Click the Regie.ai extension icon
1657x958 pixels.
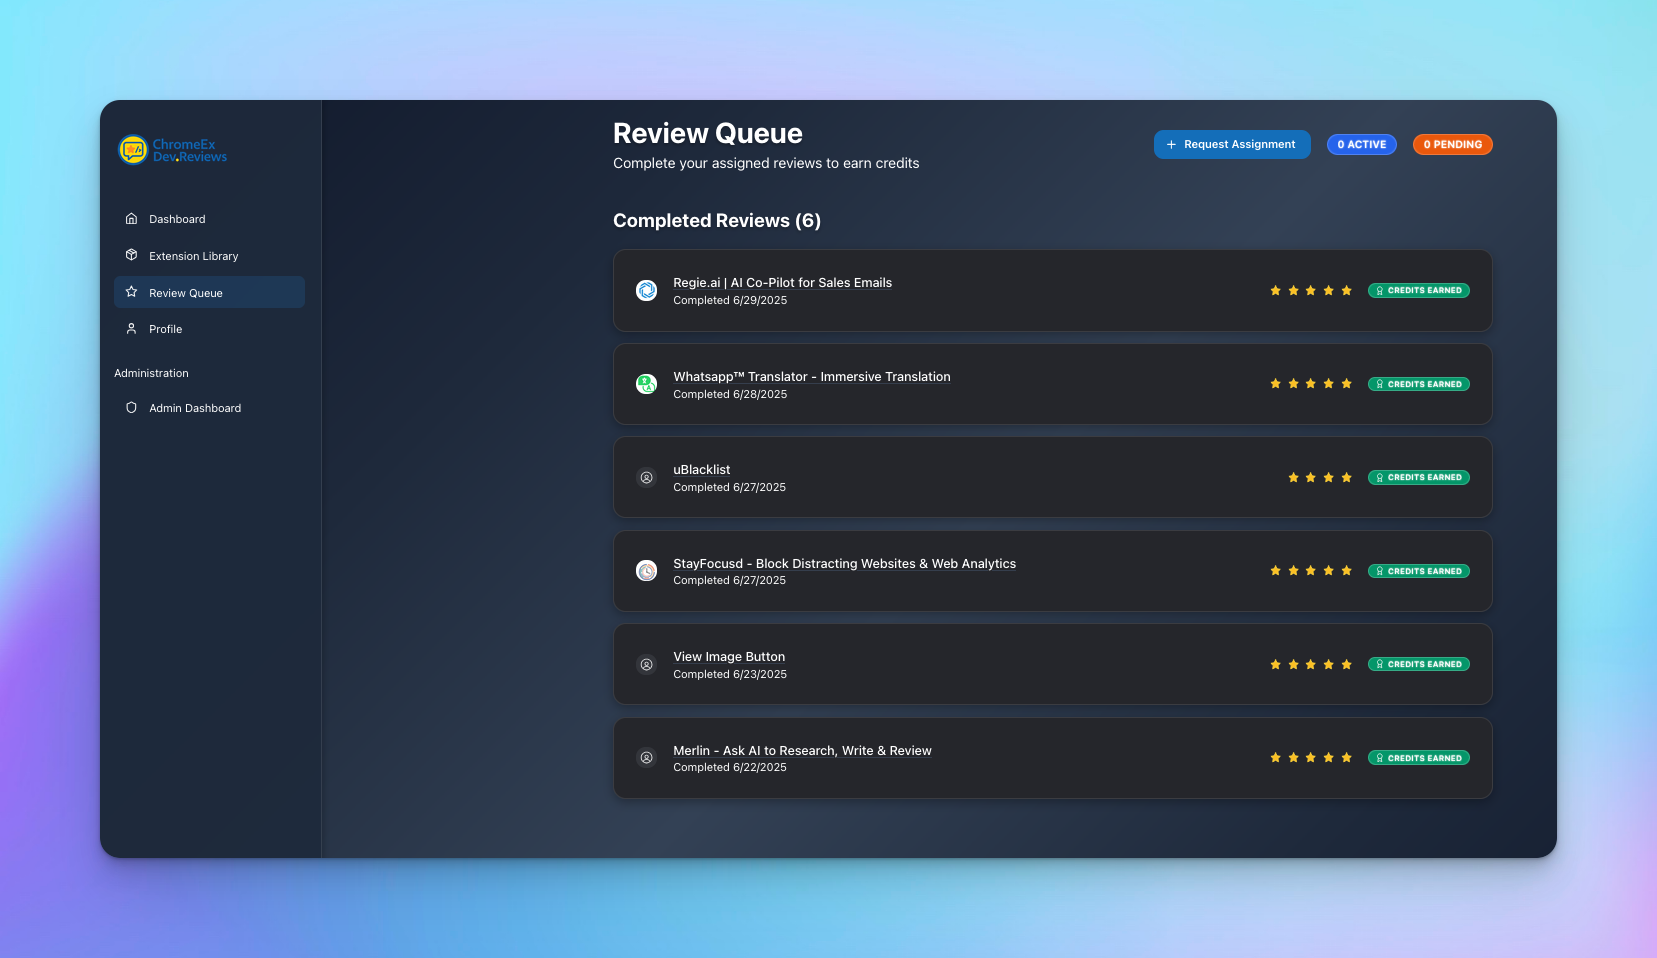coord(647,291)
